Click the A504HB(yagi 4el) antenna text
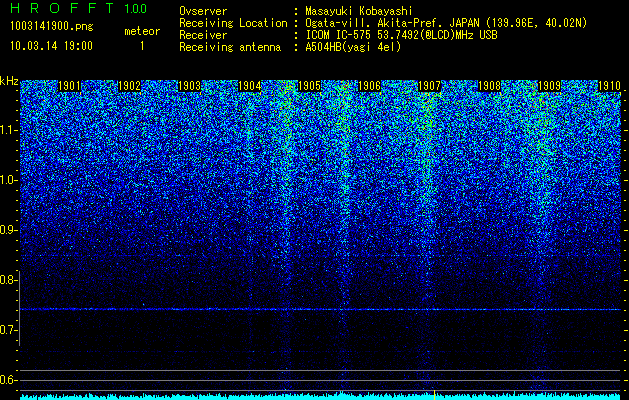This screenshot has width=629, height=400. 353,47
